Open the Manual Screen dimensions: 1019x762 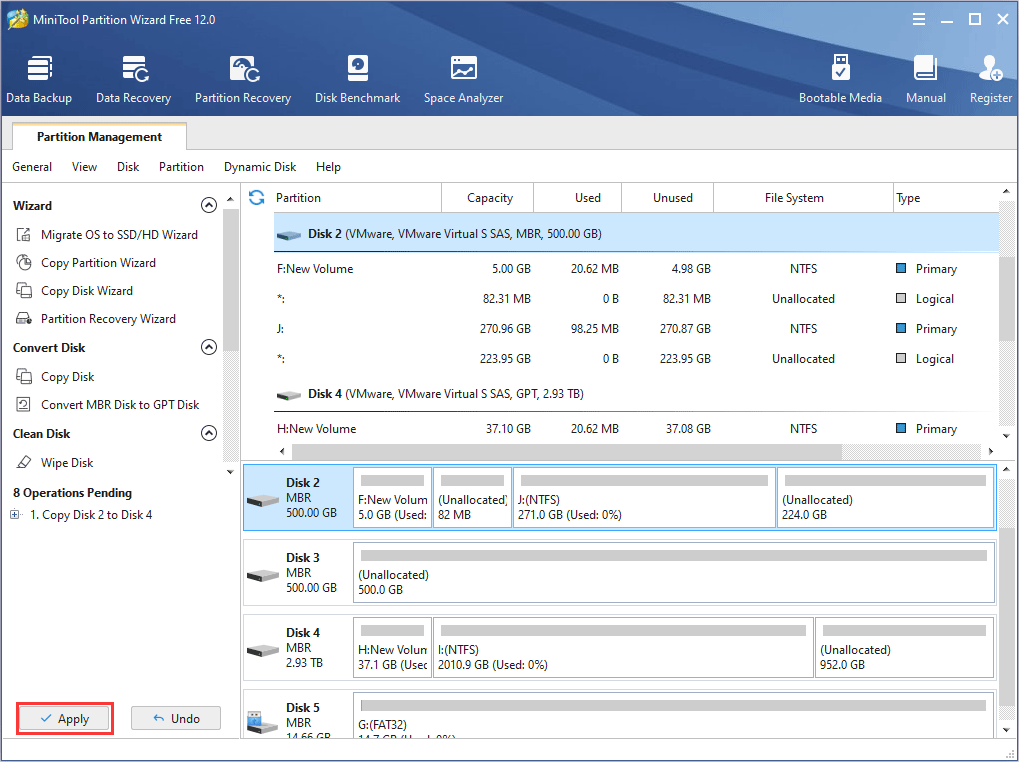point(925,79)
